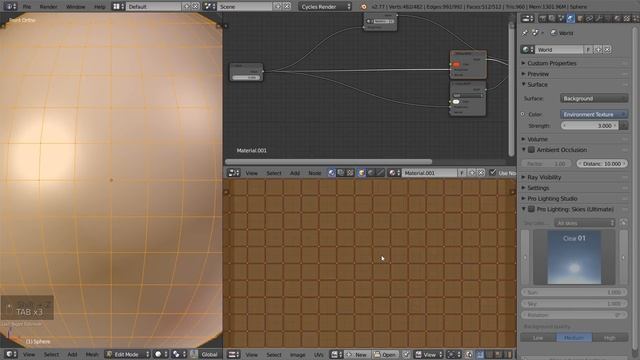Select Medium background quality option
640x360 pixels.
(x=574, y=338)
